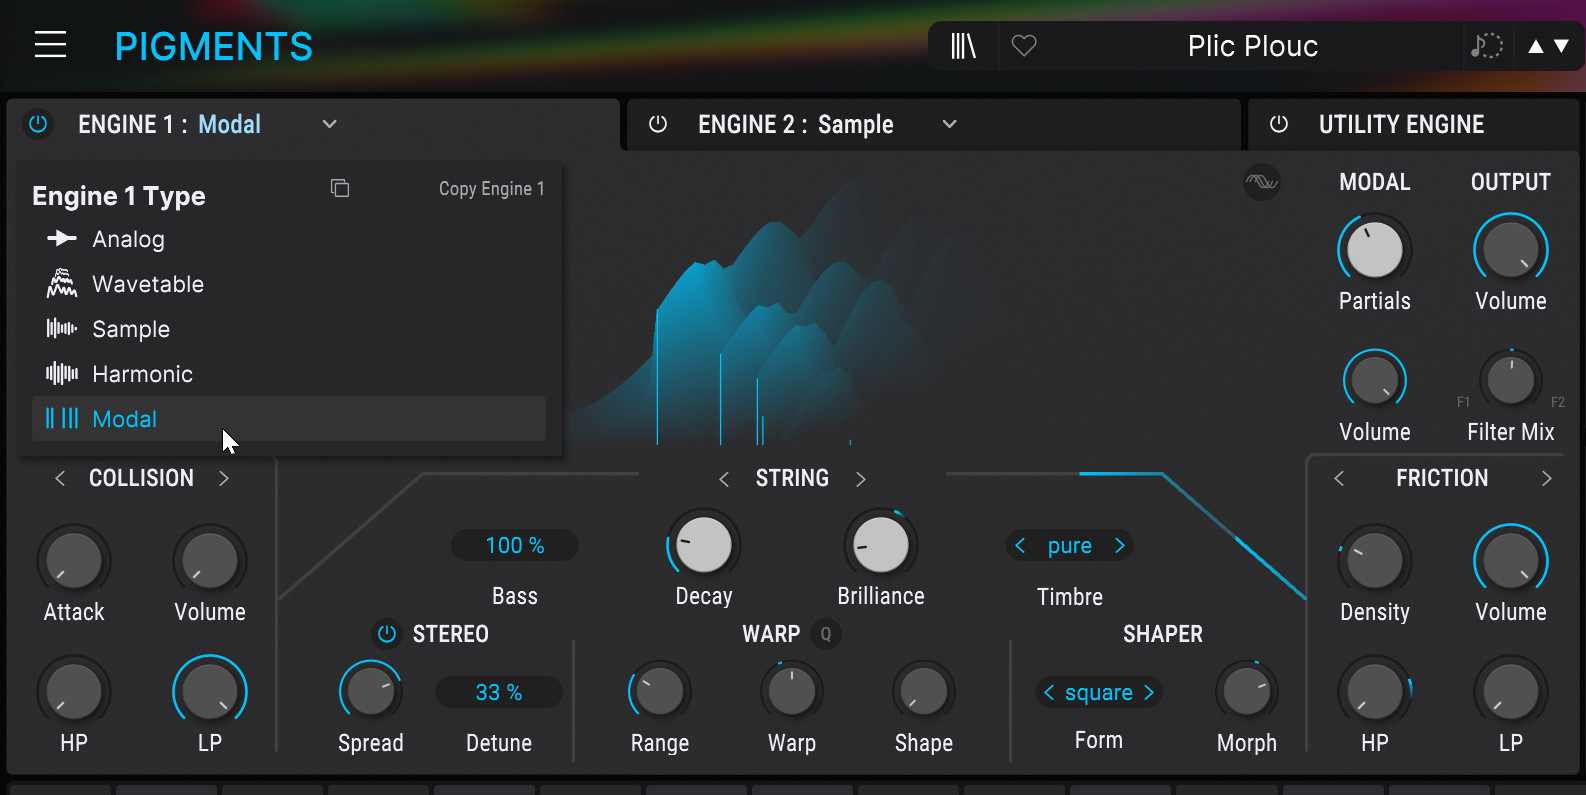Click the Stereo Spread knob
This screenshot has width=1586, height=795.
371,692
